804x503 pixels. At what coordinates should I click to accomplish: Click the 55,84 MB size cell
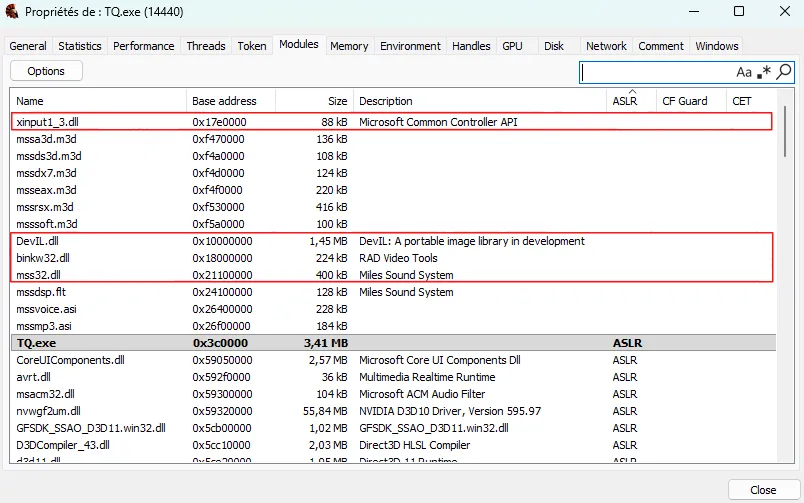(325, 411)
